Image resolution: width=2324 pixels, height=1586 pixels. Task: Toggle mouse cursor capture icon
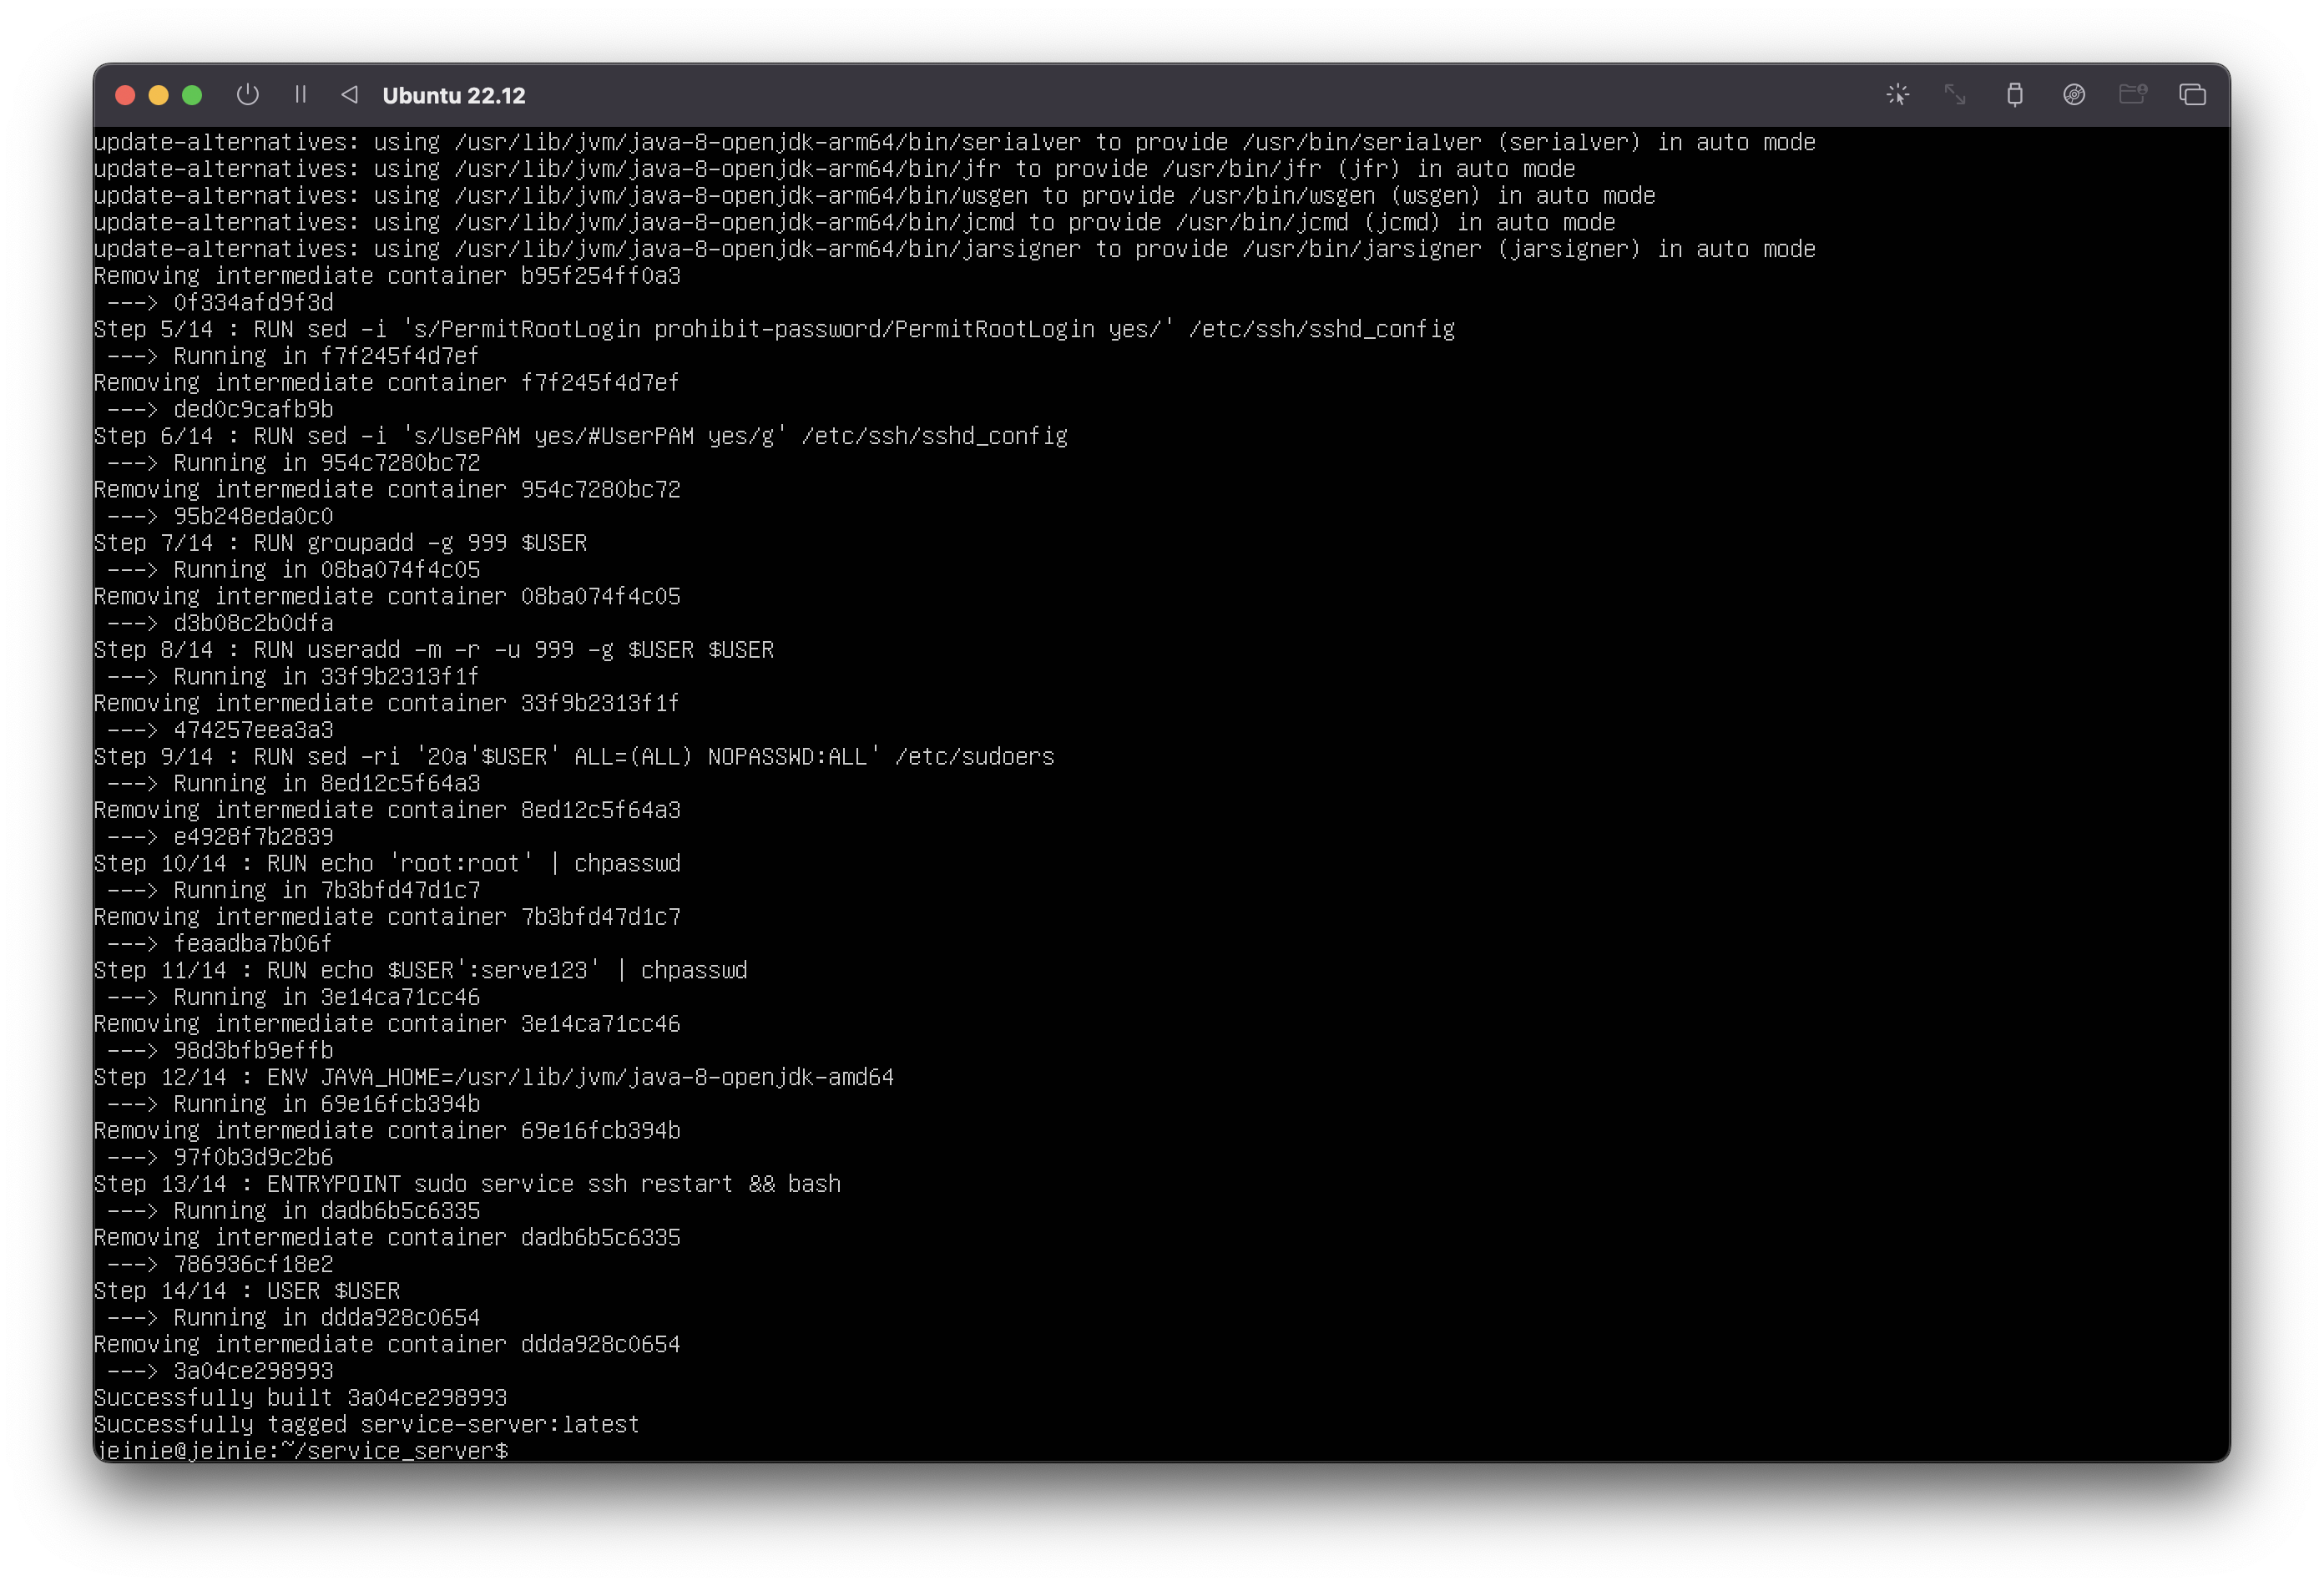click(x=1897, y=95)
